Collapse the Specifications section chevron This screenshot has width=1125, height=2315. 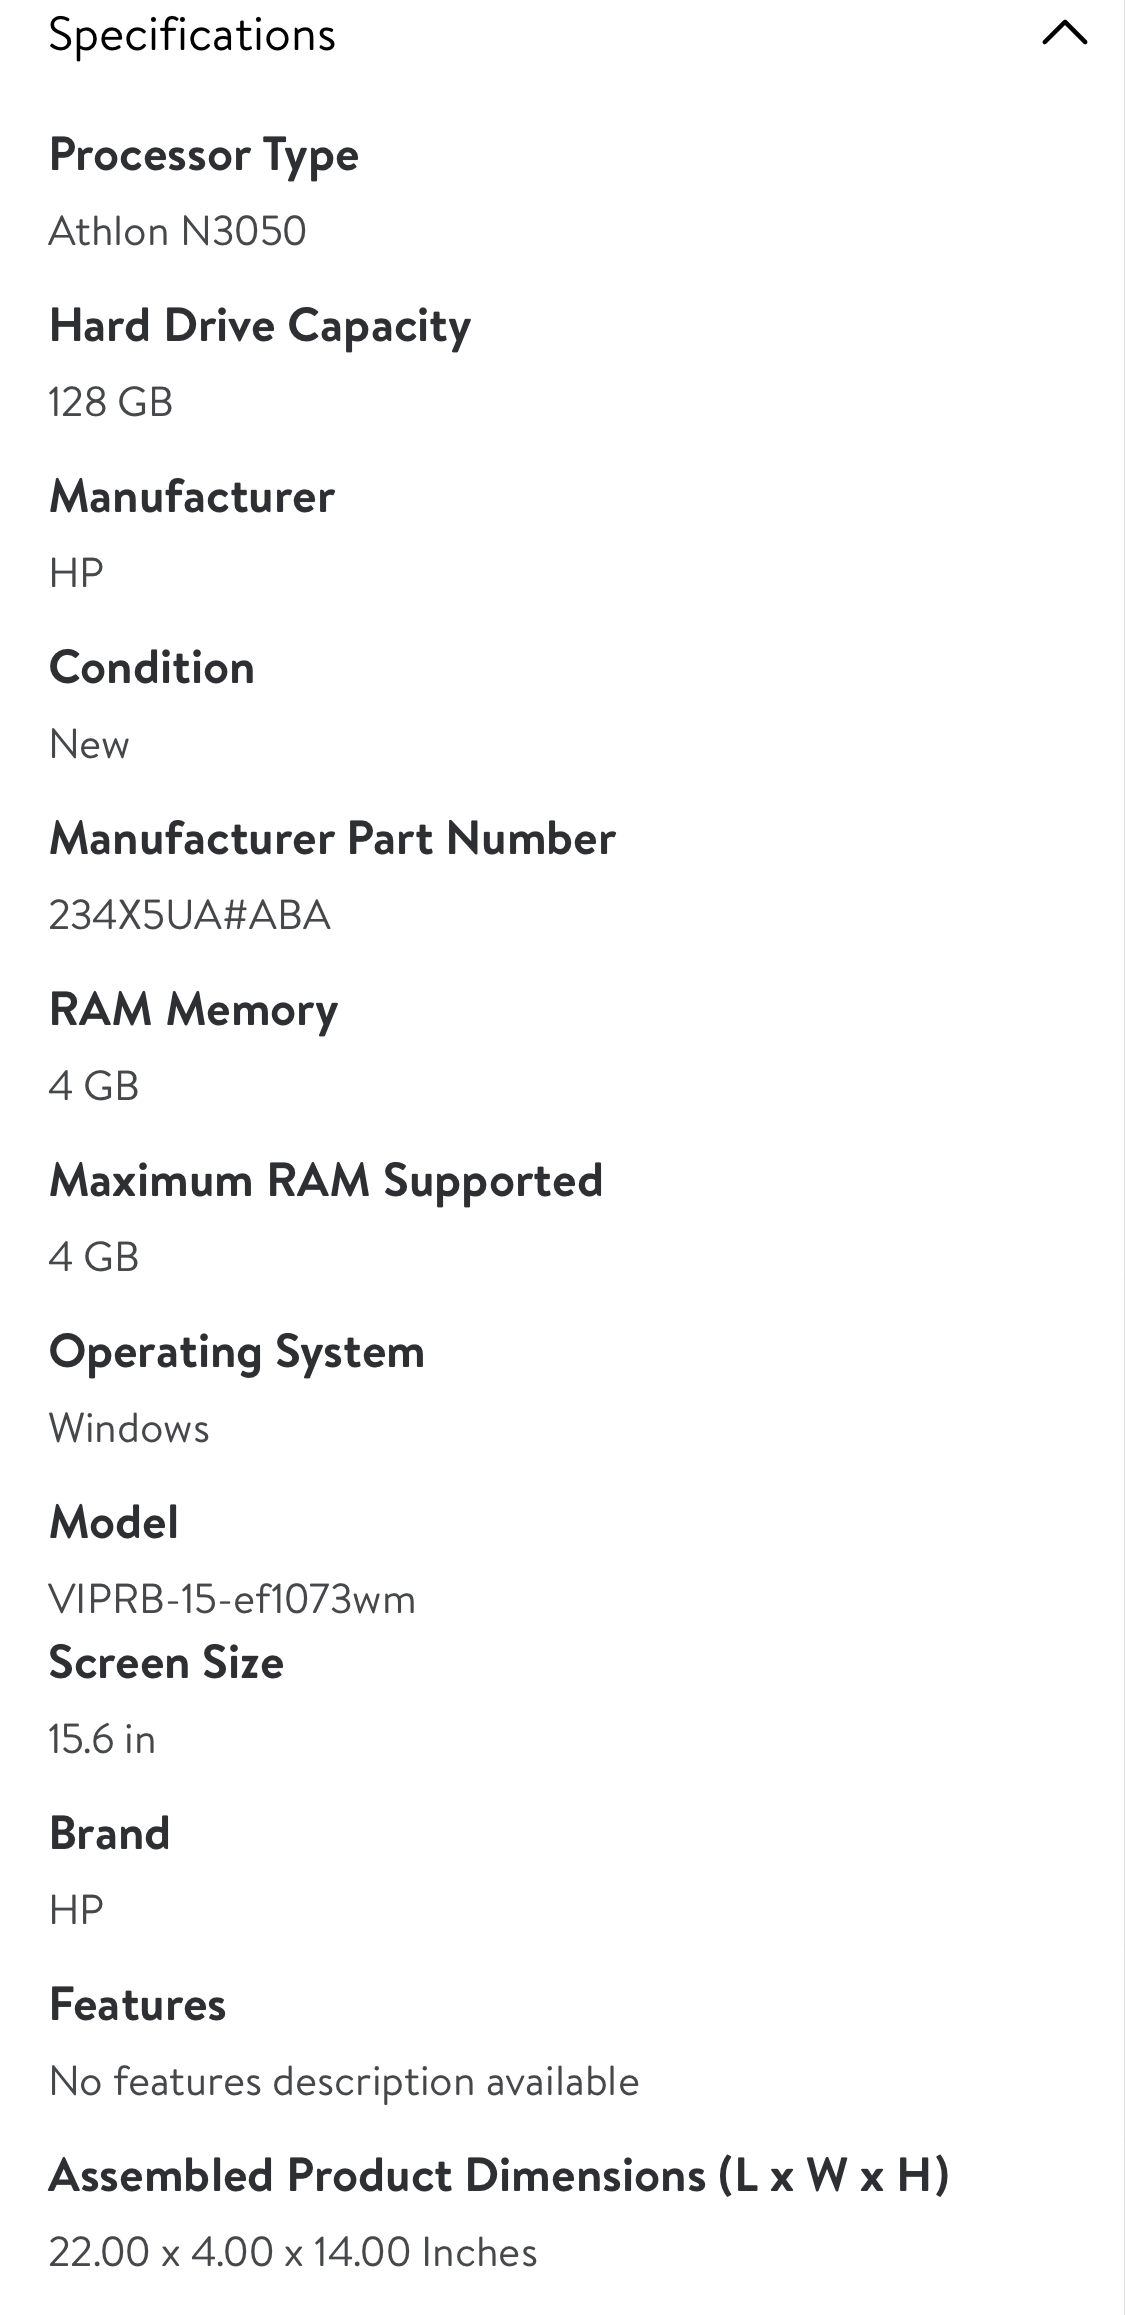[1064, 34]
